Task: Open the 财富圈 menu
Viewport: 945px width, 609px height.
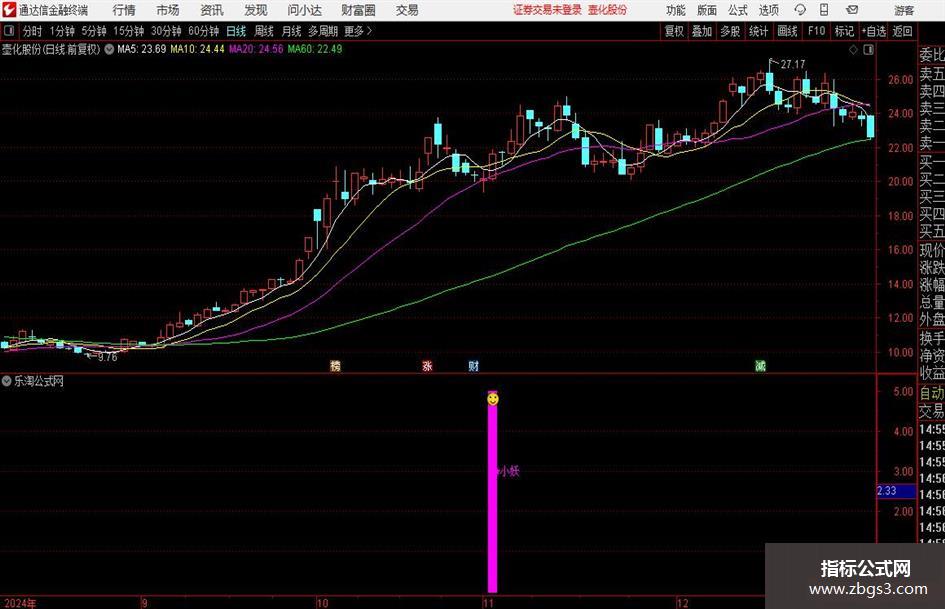Action: pyautogui.click(x=358, y=10)
